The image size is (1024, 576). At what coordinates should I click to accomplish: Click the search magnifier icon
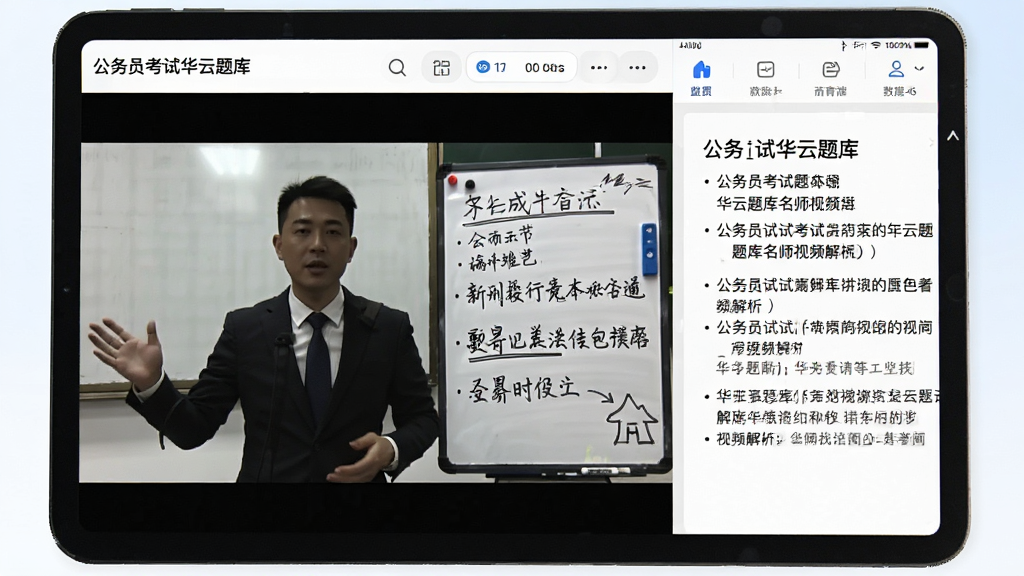[397, 67]
